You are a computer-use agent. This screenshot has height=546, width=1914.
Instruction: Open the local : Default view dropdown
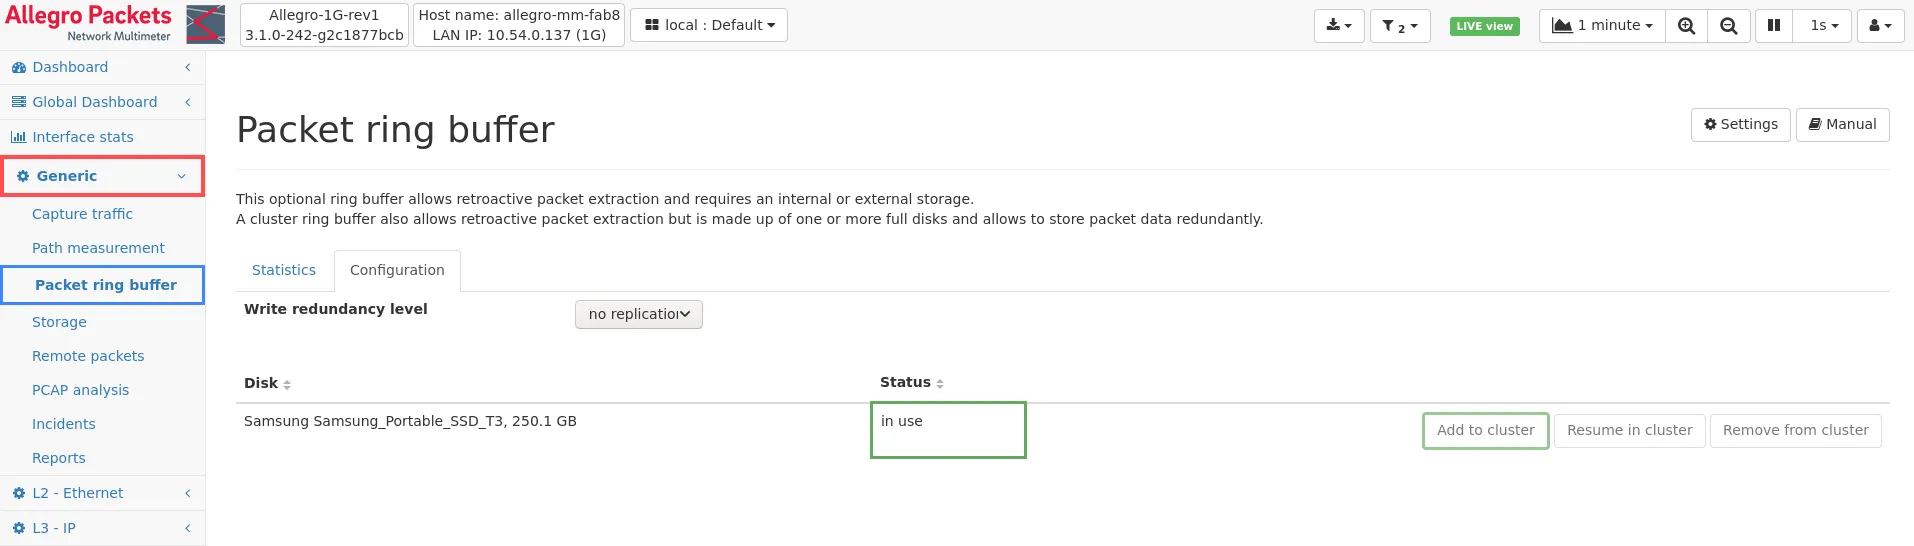[709, 25]
